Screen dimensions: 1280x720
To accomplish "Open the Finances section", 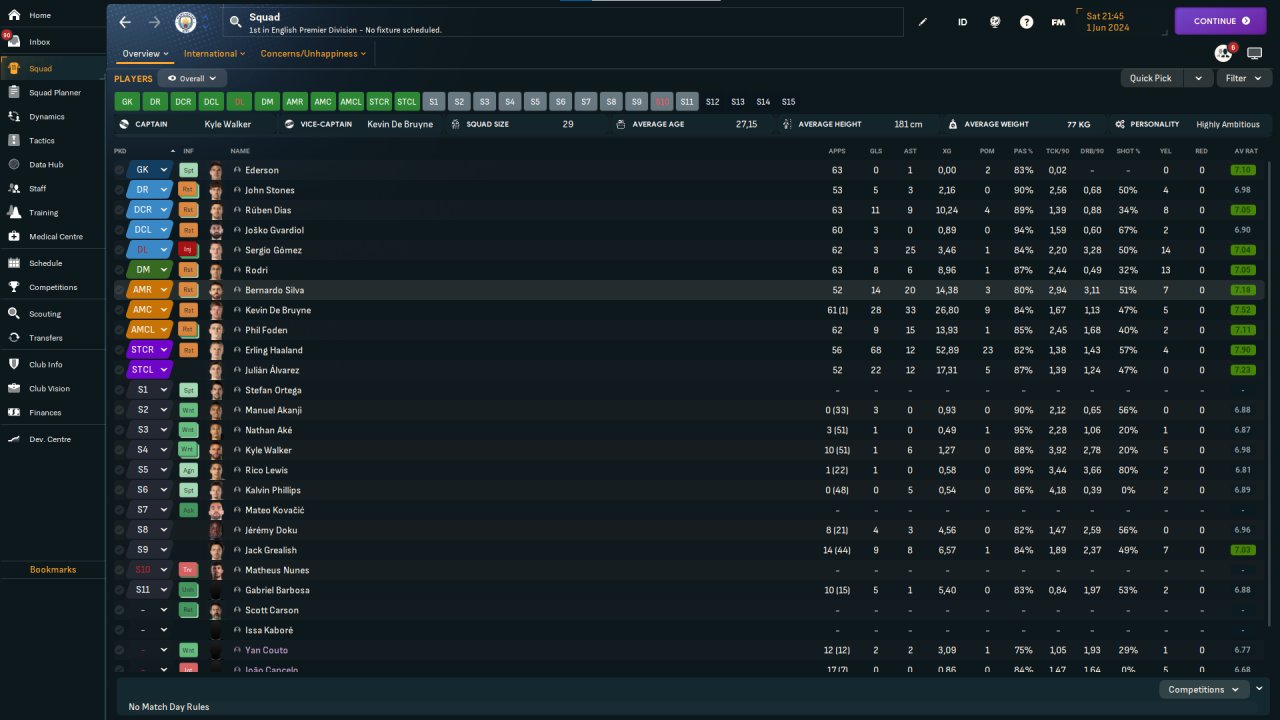I will tap(45, 412).
